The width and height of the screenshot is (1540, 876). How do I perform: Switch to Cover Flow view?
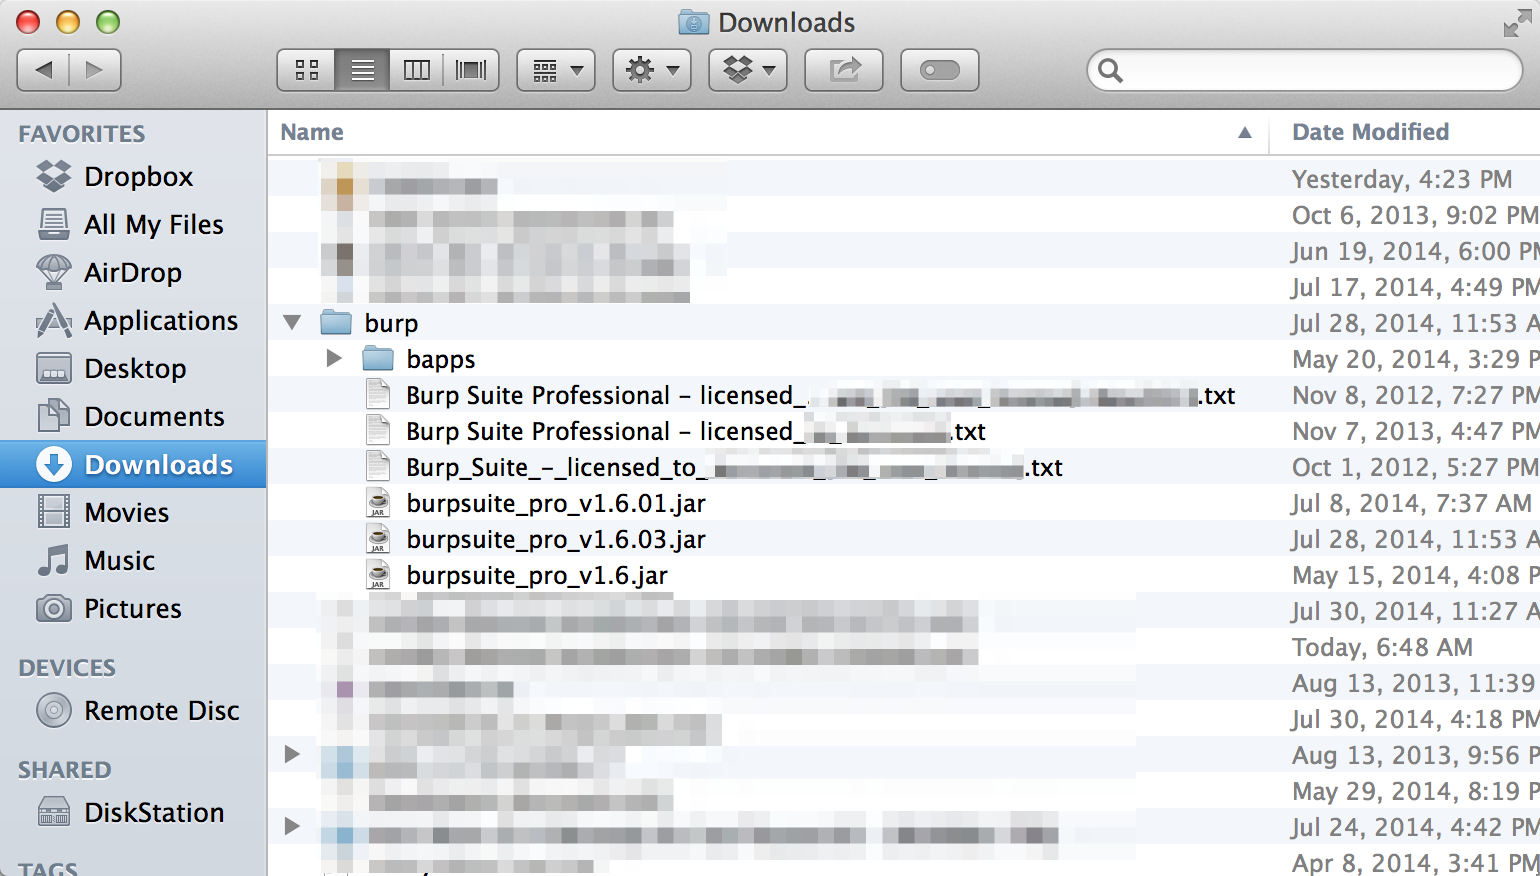(471, 70)
